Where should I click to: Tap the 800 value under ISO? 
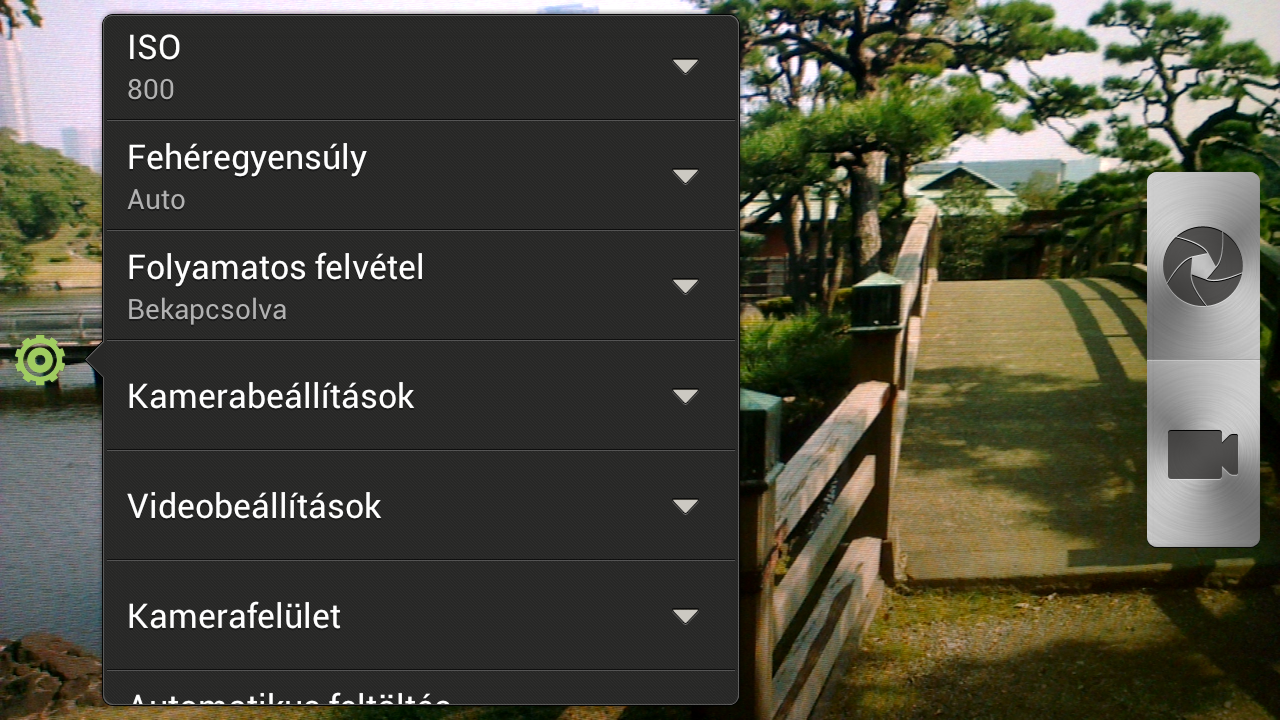[x=151, y=90]
